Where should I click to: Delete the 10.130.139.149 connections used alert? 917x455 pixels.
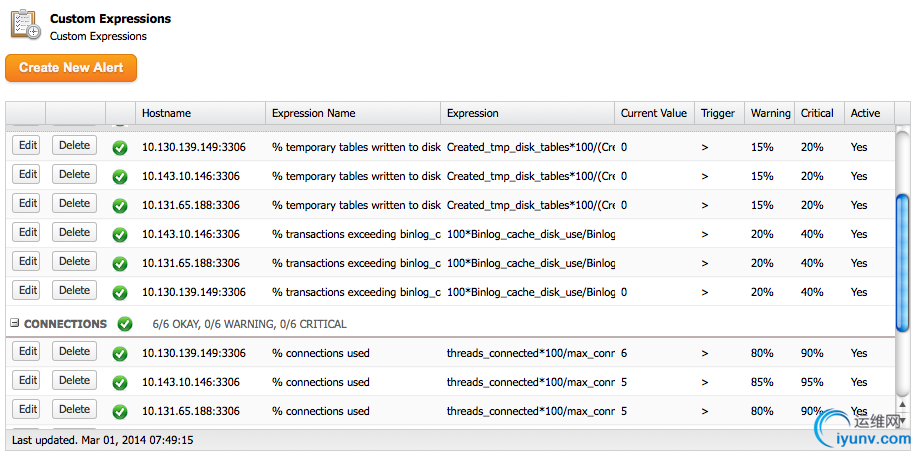click(x=74, y=352)
